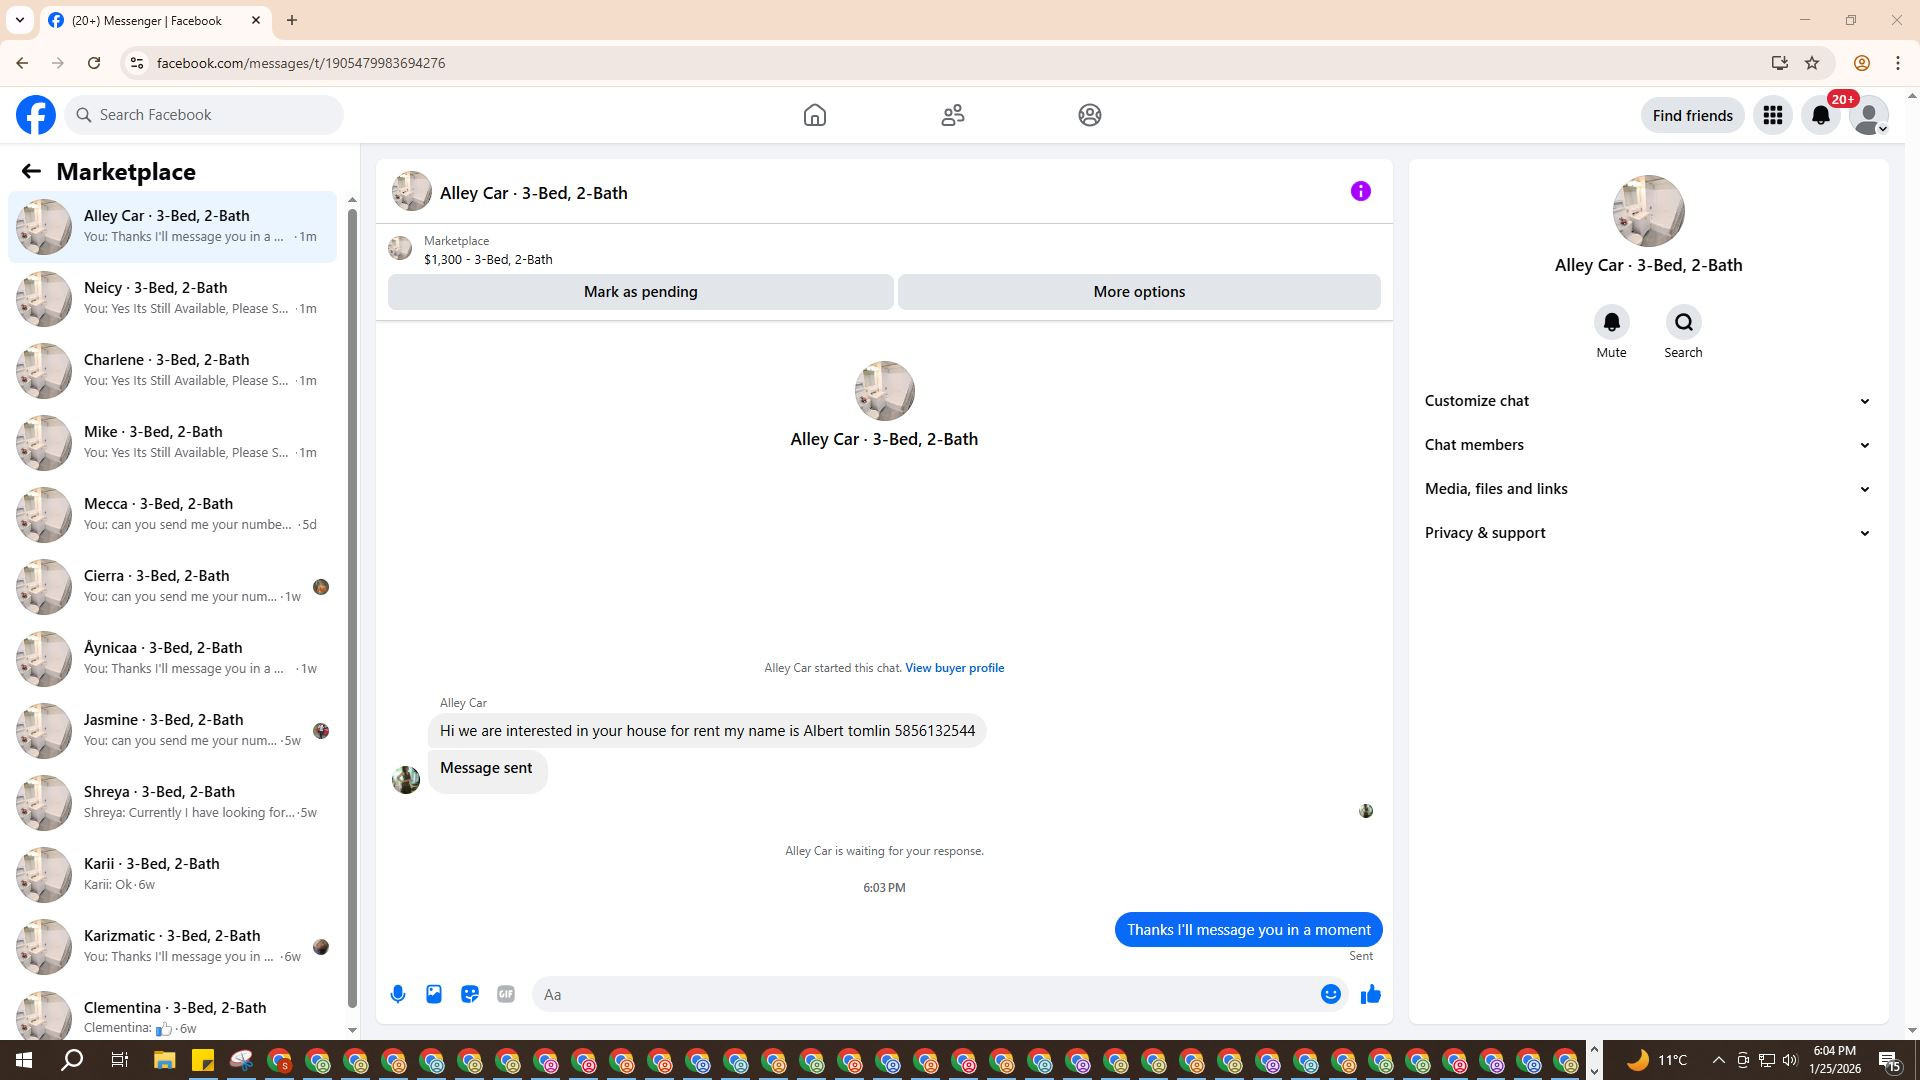
Task: Open notifications bell with 20+ badge
Action: (x=1821, y=115)
